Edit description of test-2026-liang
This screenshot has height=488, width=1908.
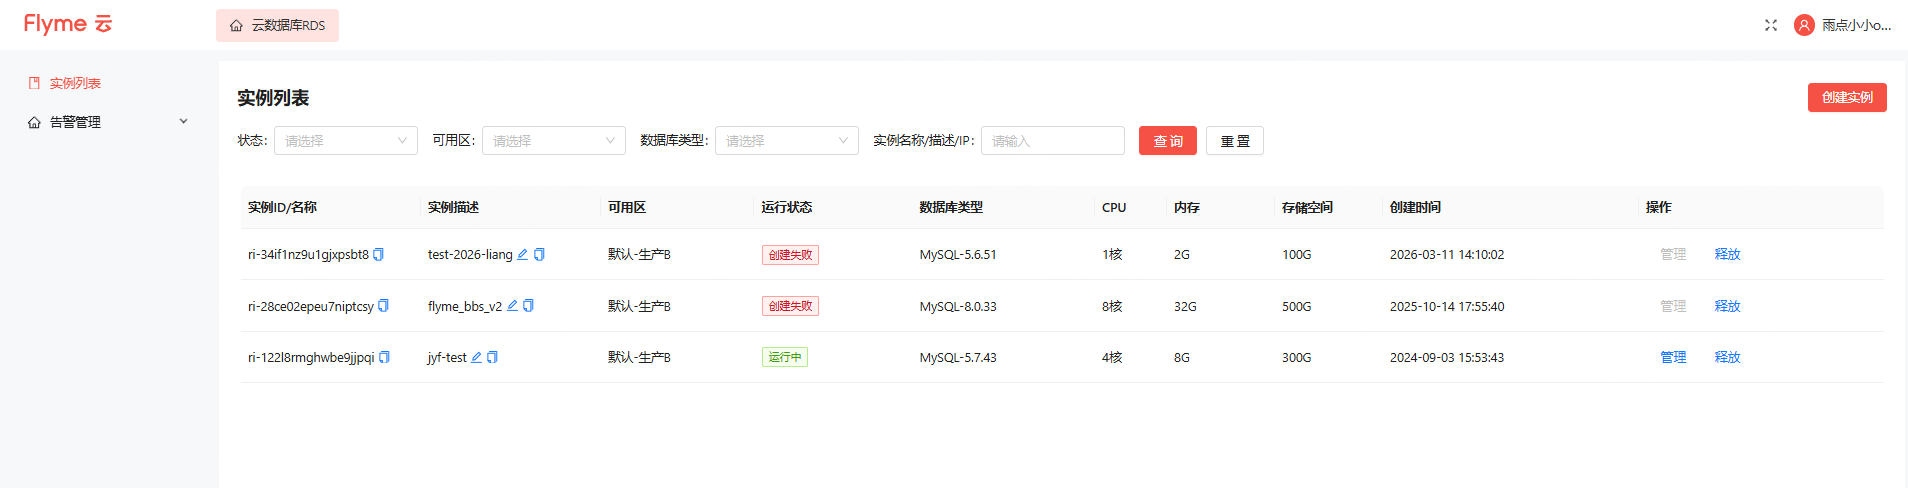tap(522, 255)
